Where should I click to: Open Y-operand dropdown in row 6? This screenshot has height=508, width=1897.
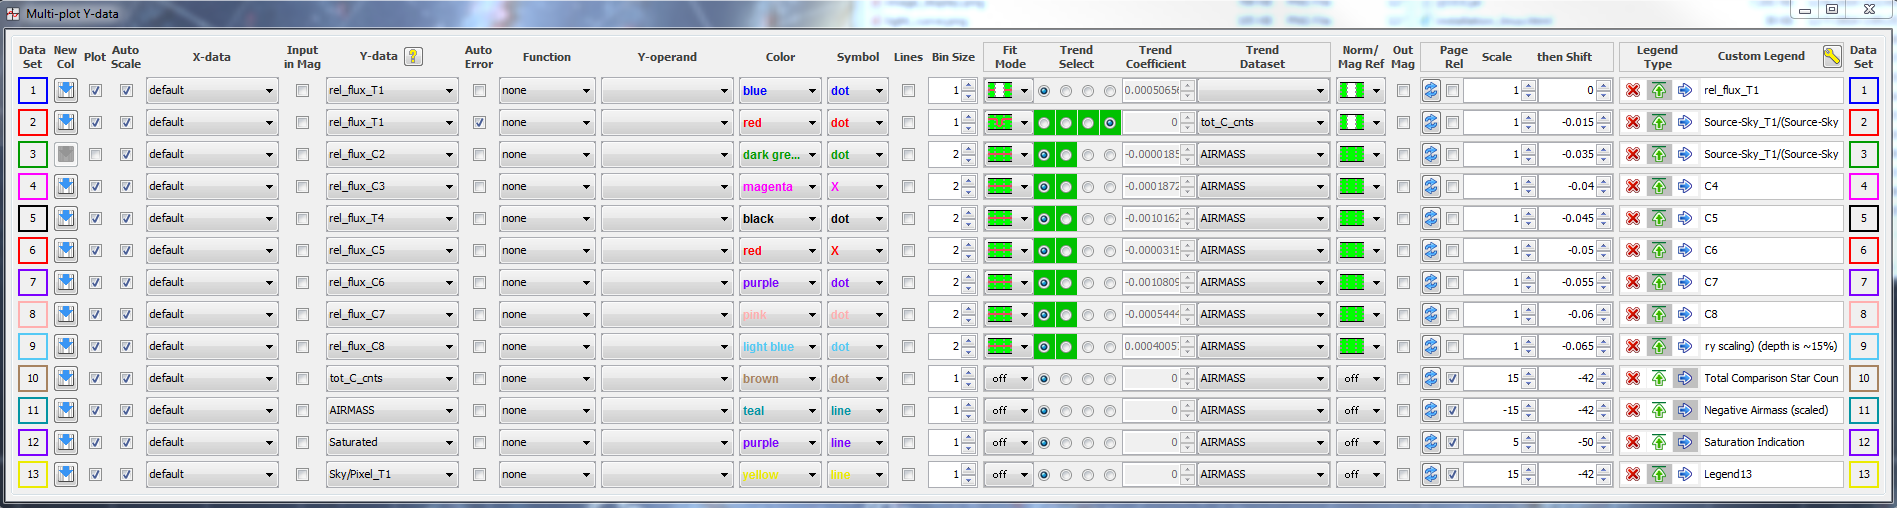click(x=667, y=250)
